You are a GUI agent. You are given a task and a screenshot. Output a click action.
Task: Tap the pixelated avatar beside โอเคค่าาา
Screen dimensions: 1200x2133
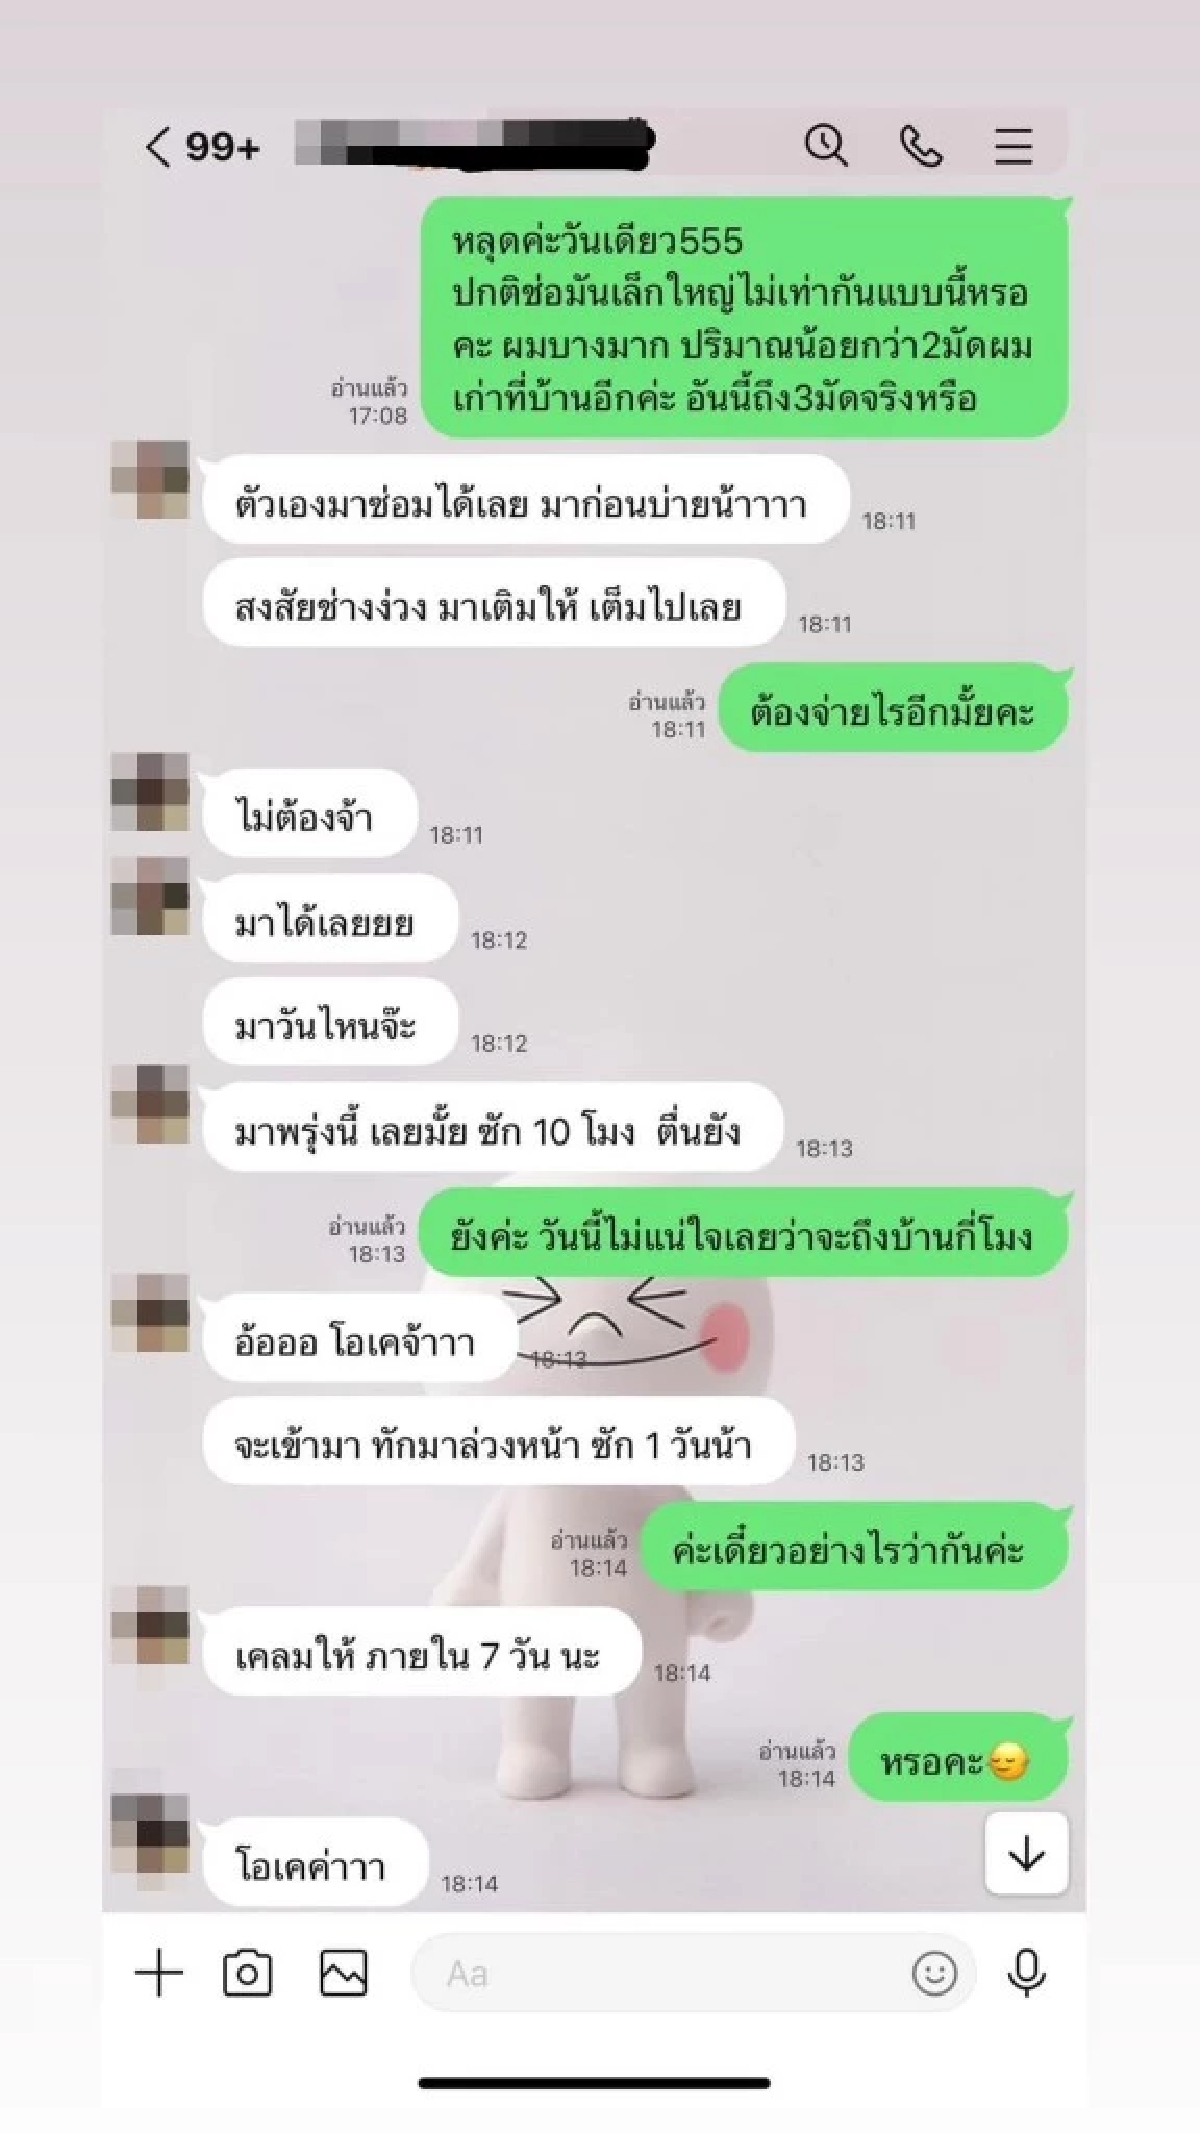coord(150,1834)
